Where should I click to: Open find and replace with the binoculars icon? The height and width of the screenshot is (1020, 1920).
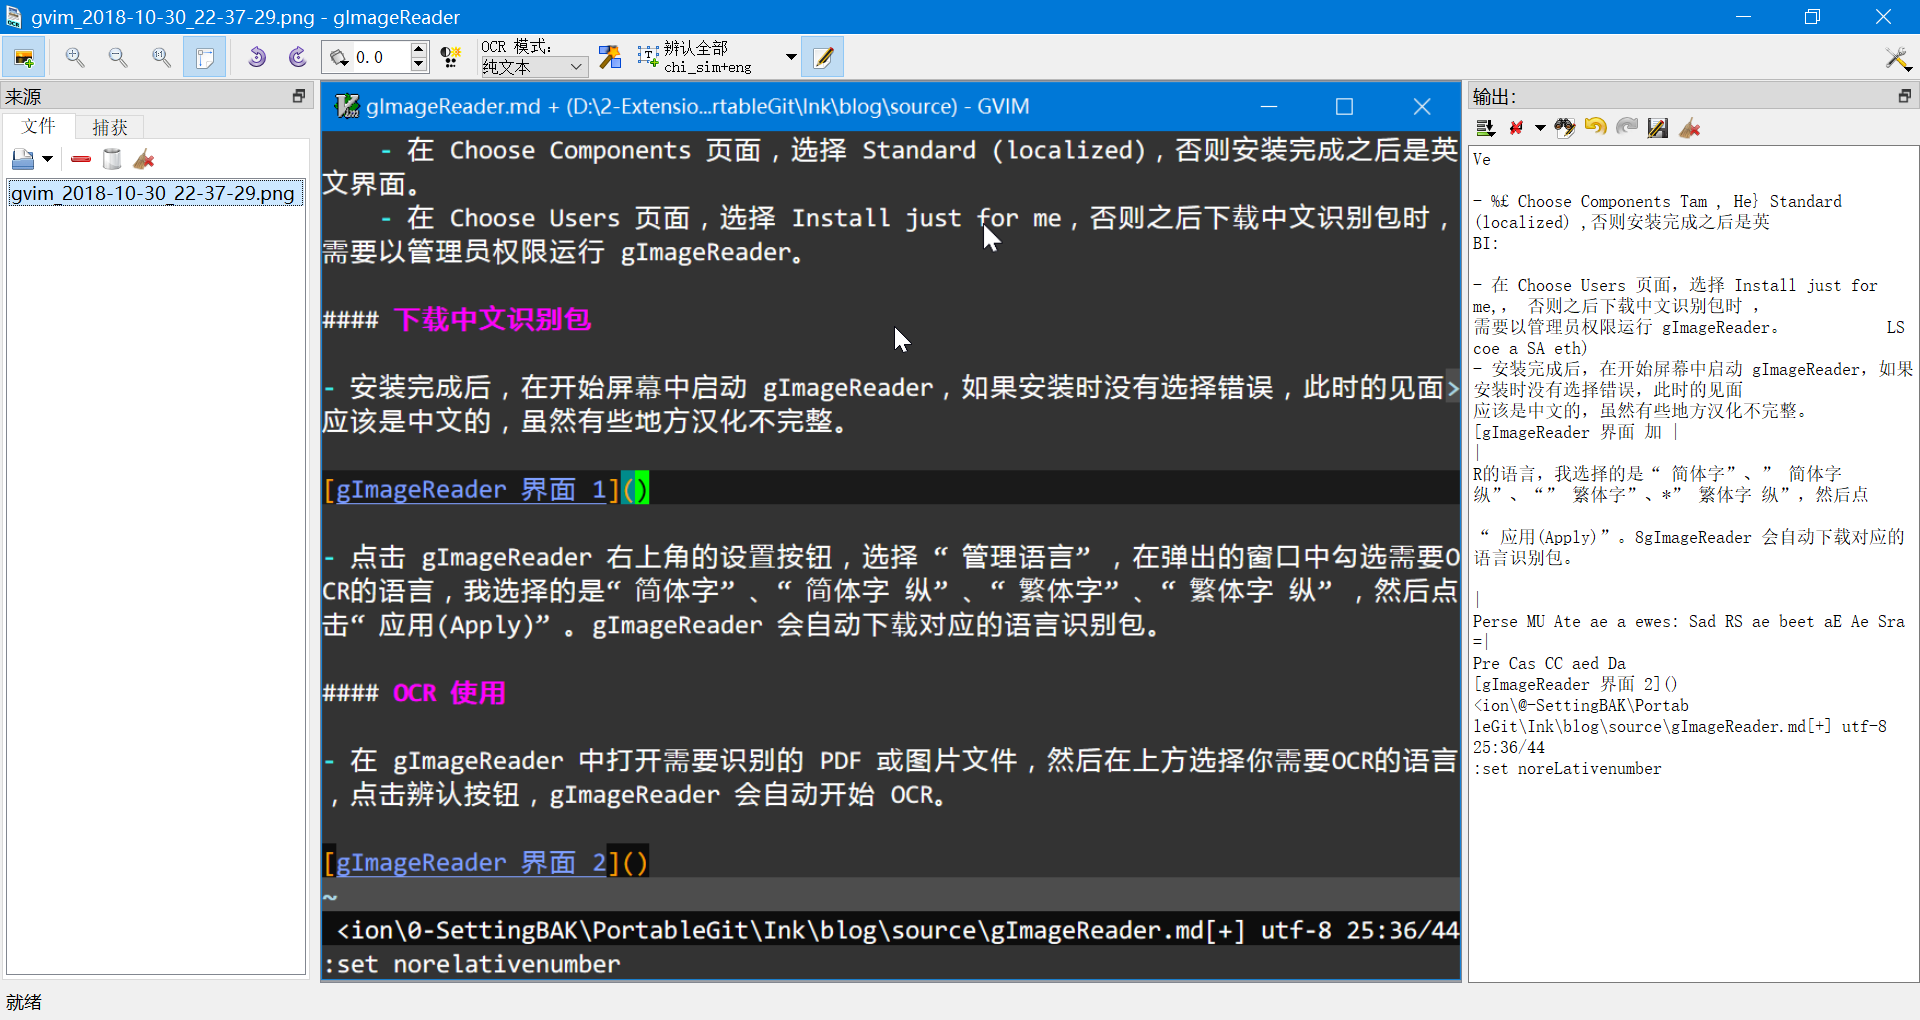coord(1565,128)
